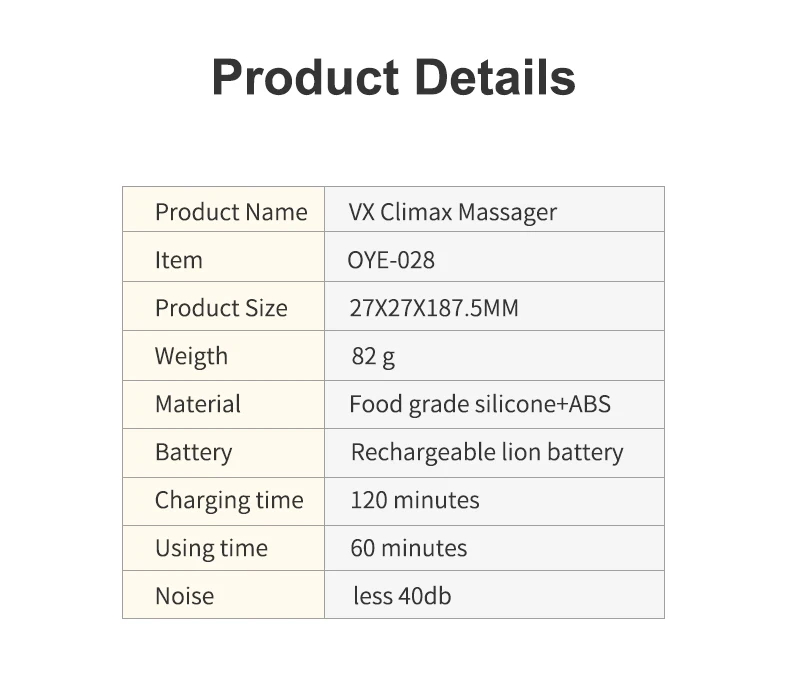Click the "60 minutes" usage value
The height and width of the screenshot is (684, 790).
click(x=409, y=548)
